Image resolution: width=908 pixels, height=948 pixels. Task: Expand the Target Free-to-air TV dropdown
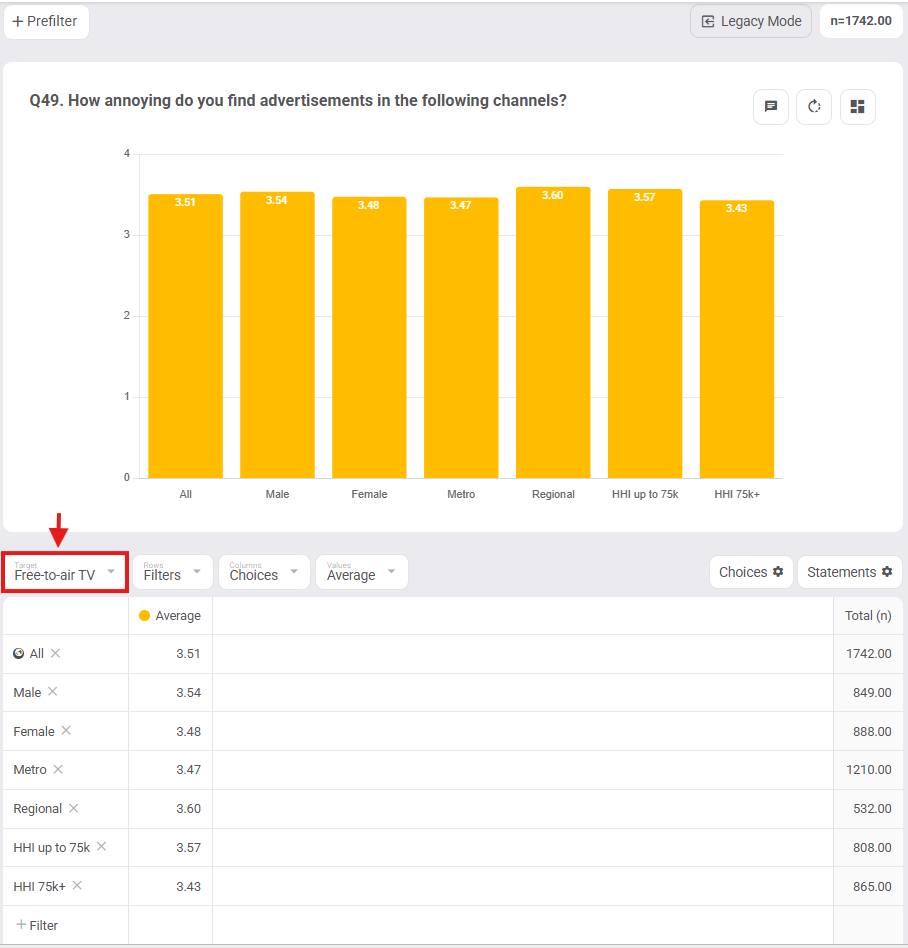65,572
